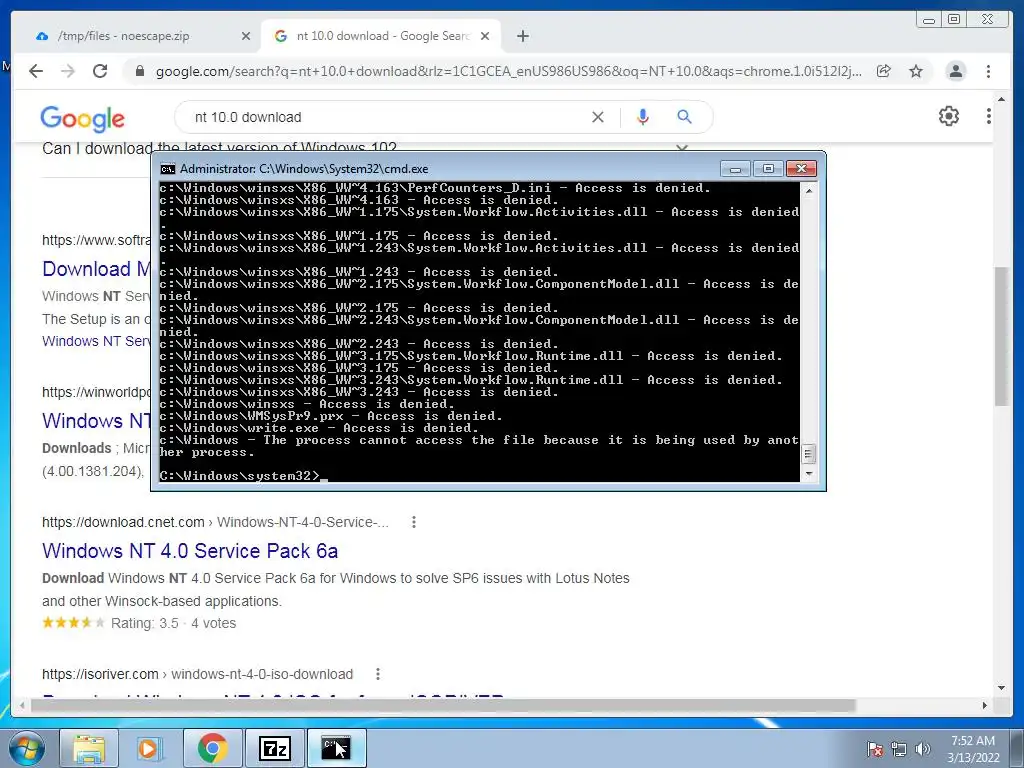Click the address bar URL

(508, 71)
